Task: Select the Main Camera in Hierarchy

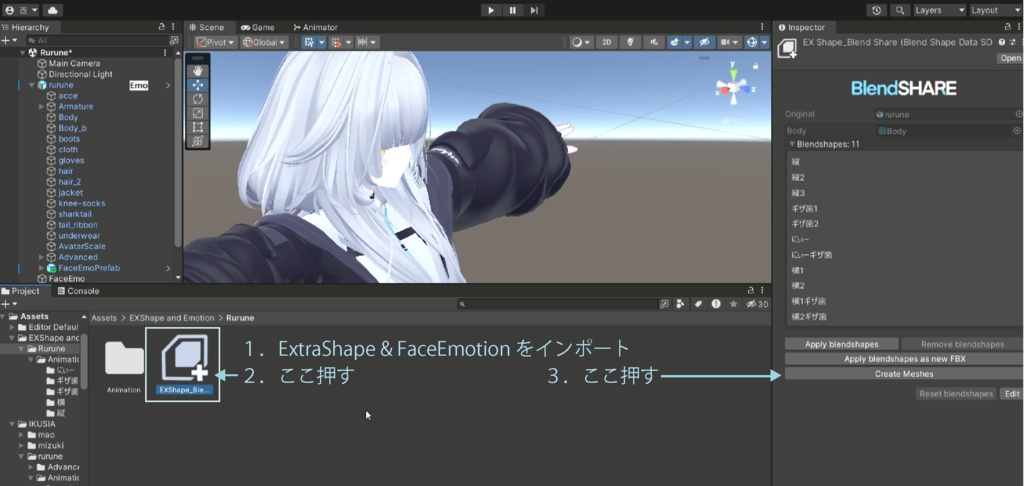Action: 74,63
